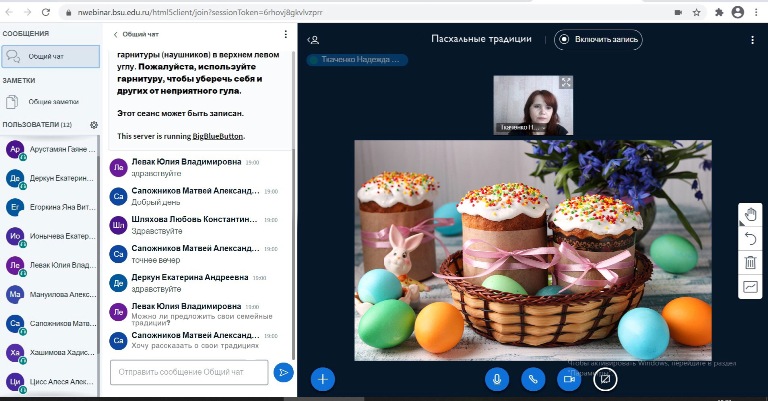Clear annotations with the trash icon
768x401 pixels.
pos(750,262)
